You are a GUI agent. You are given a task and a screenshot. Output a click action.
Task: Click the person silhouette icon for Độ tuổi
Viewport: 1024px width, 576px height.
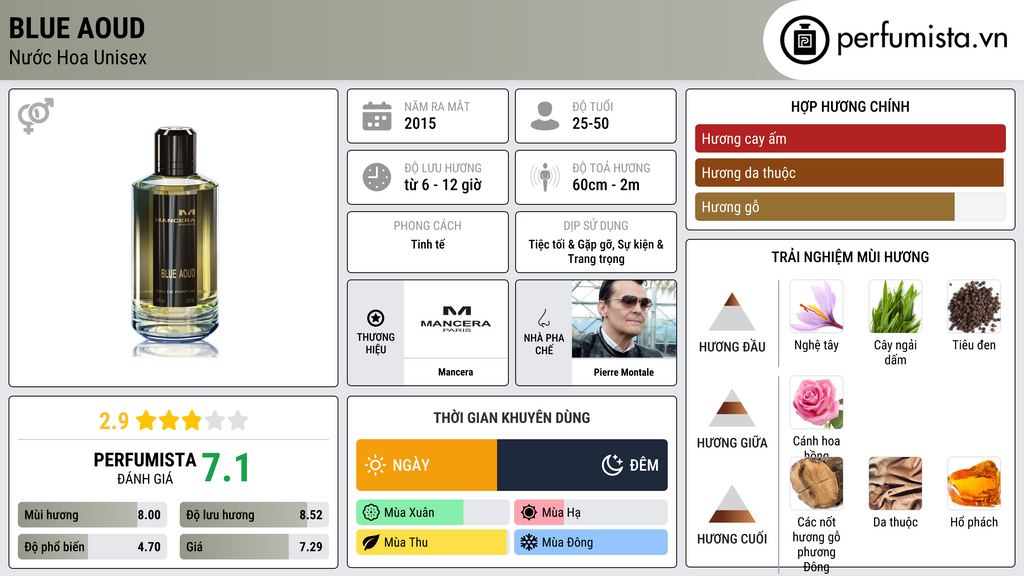(545, 116)
